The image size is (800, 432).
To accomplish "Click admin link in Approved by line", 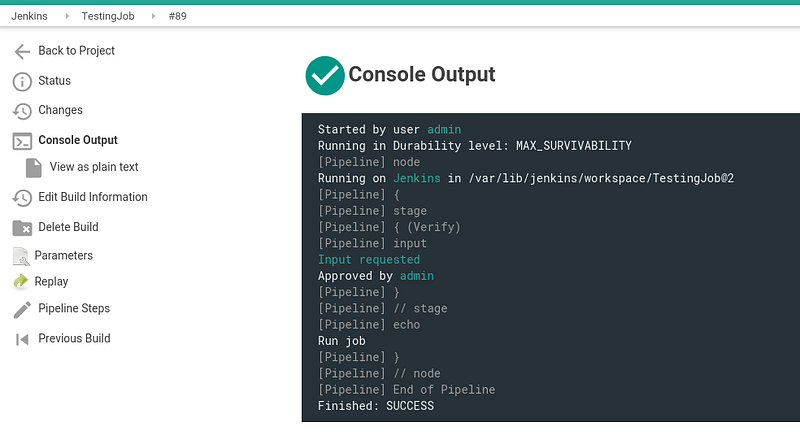I will pyautogui.click(x=417, y=276).
